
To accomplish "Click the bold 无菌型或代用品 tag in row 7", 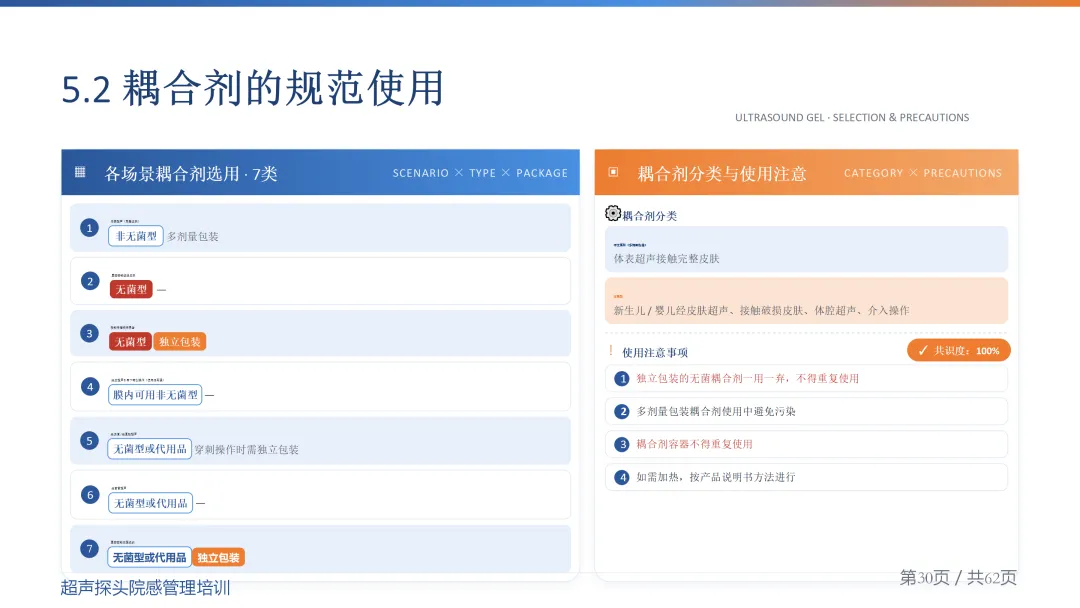I will tap(149, 557).
